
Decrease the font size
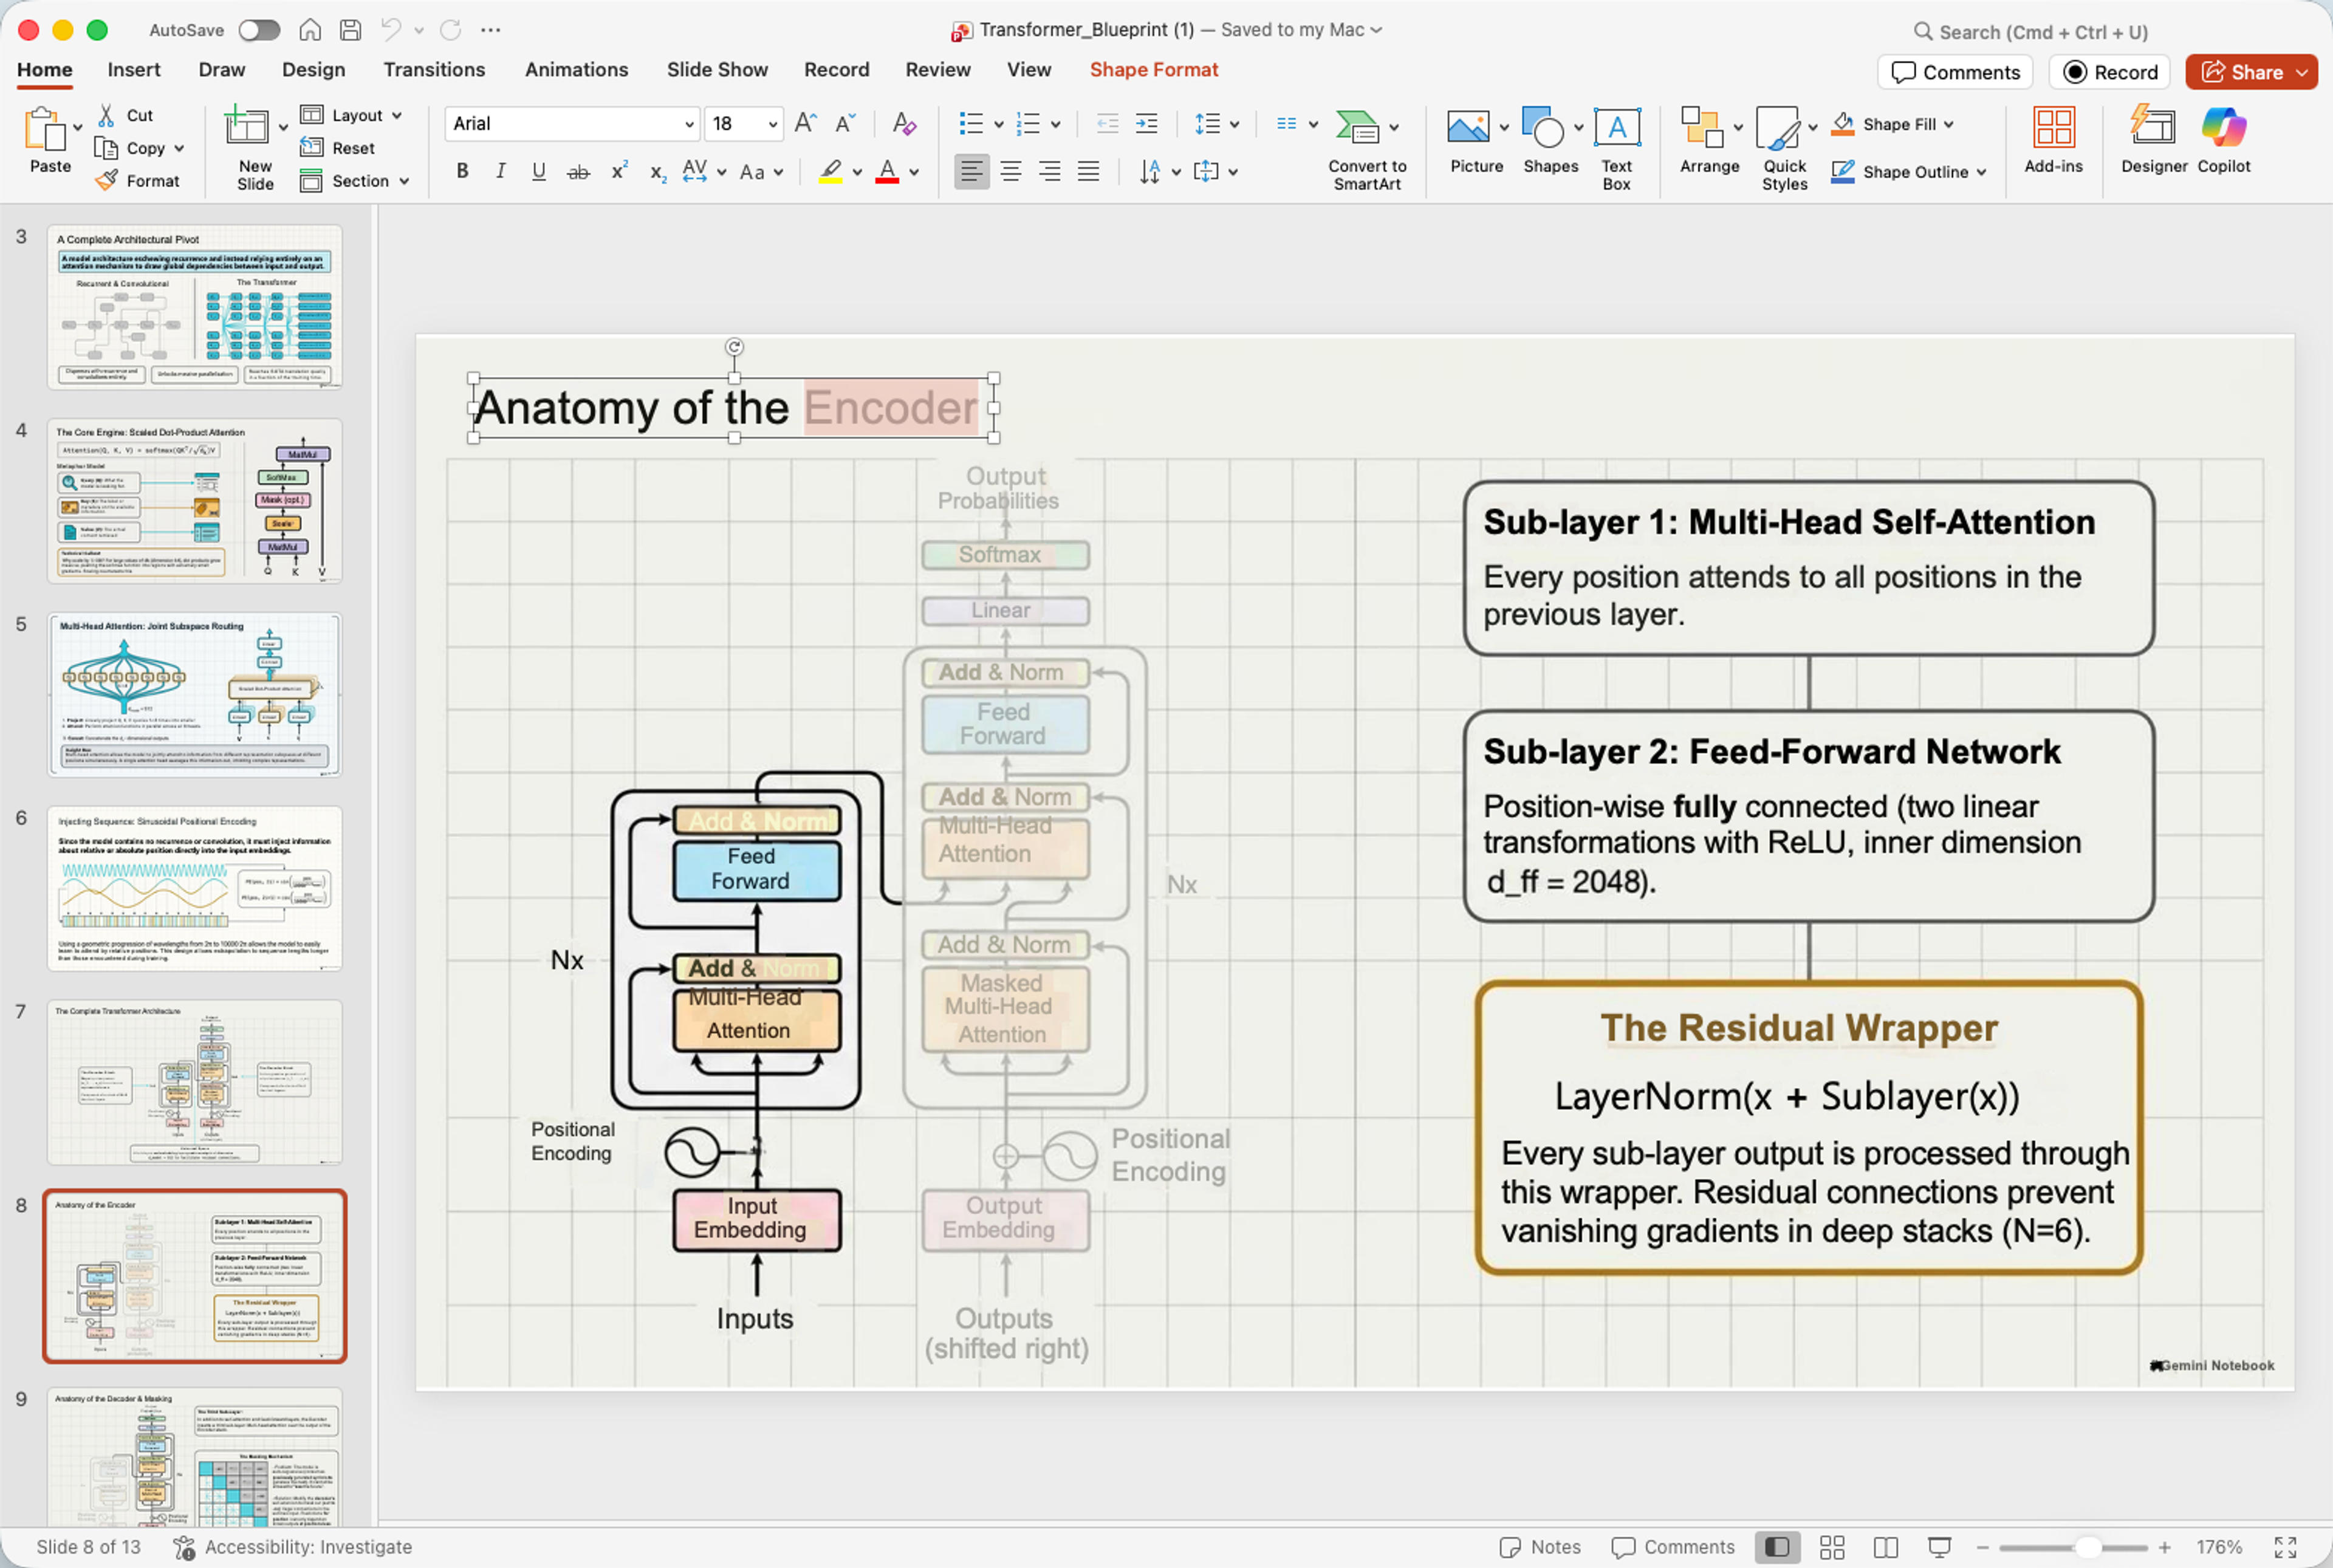point(845,123)
